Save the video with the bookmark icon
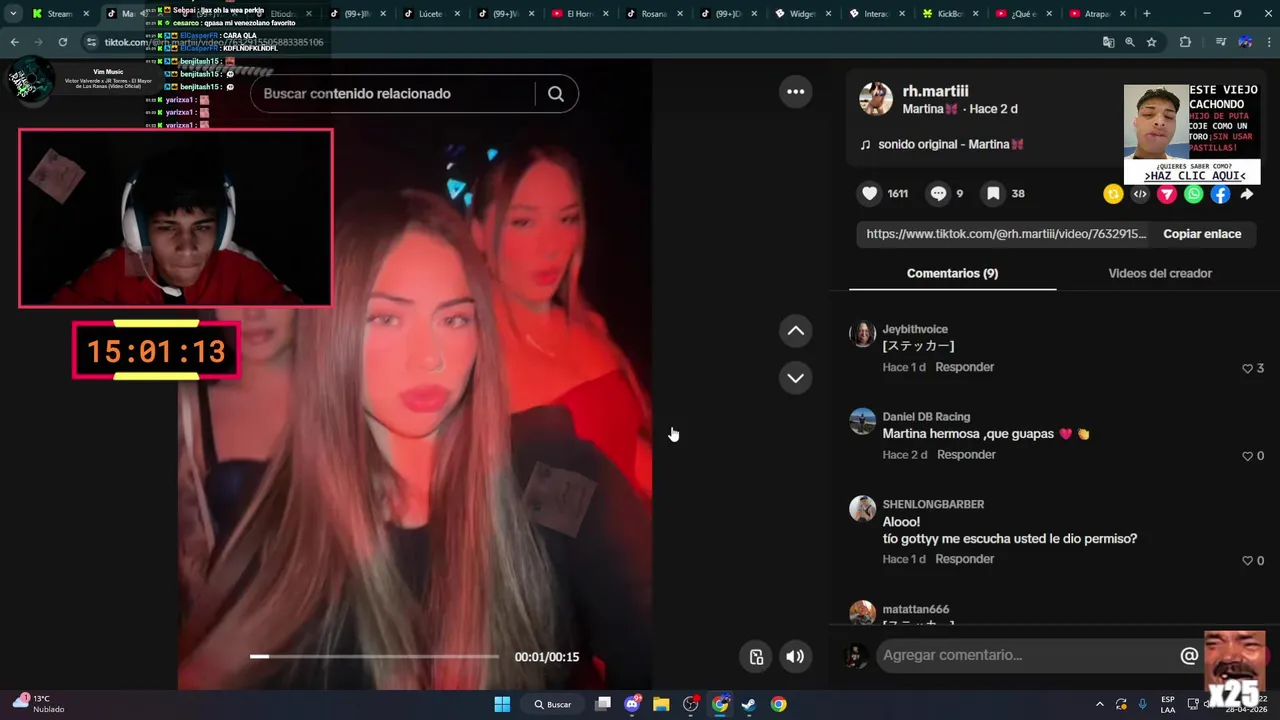Image resolution: width=1280 pixels, height=720 pixels. (x=993, y=194)
